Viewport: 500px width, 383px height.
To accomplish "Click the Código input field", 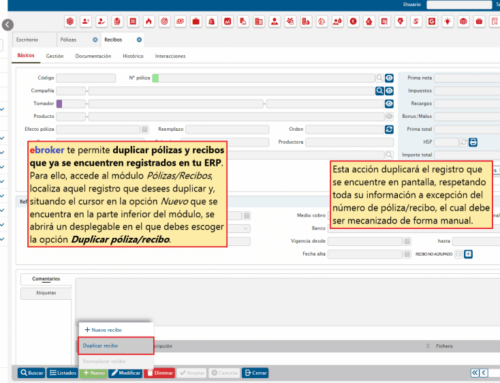I will coord(86,78).
